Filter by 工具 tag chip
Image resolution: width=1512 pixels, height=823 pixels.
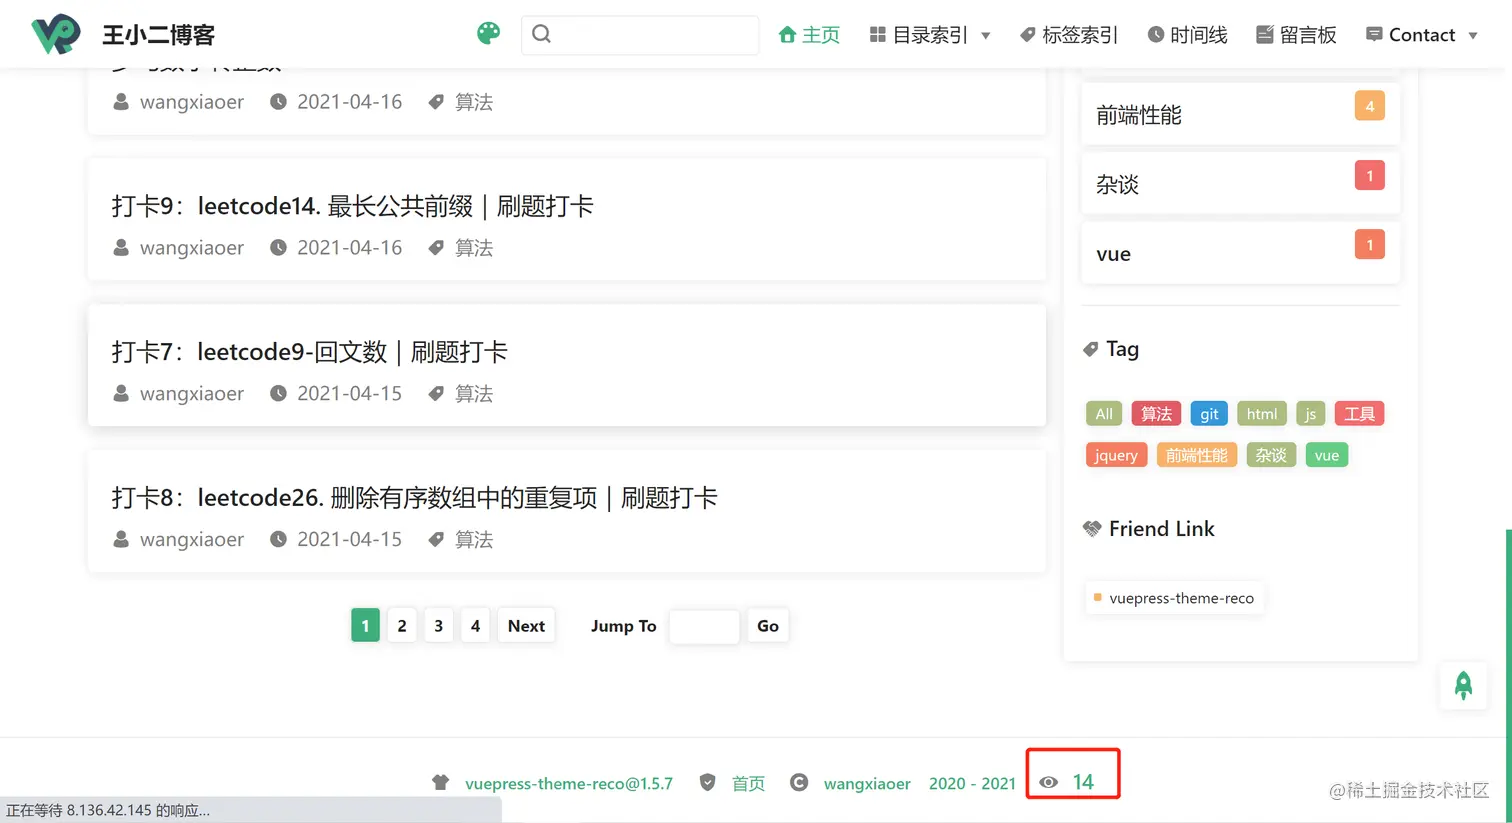[1359, 414]
